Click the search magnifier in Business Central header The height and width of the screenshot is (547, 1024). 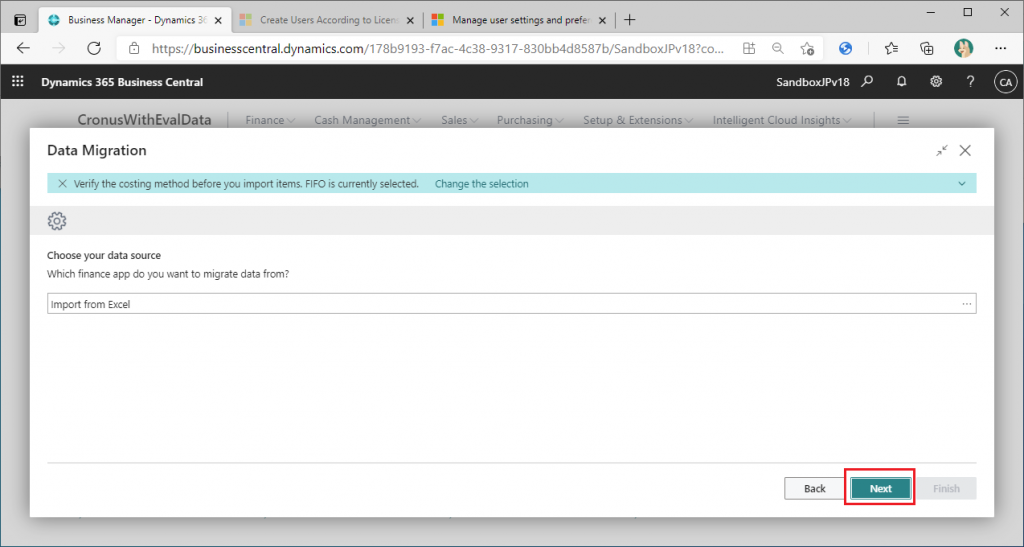tap(868, 82)
